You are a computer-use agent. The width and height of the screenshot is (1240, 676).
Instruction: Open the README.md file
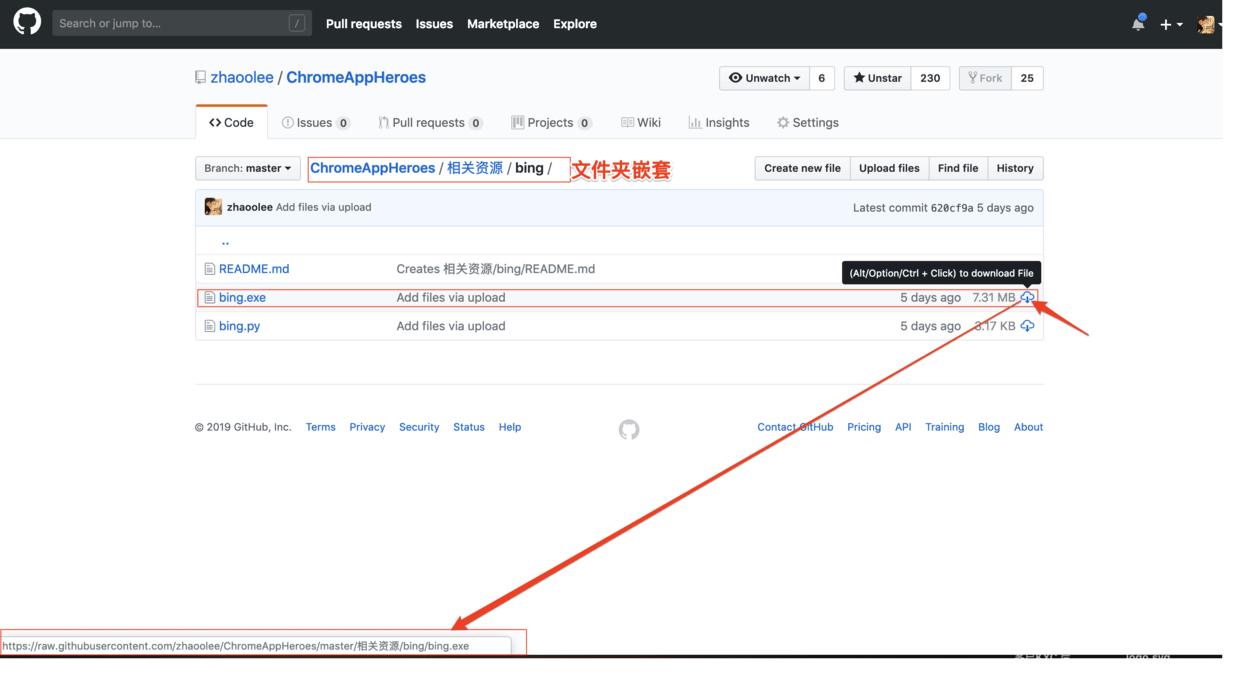pyautogui.click(x=253, y=268)
